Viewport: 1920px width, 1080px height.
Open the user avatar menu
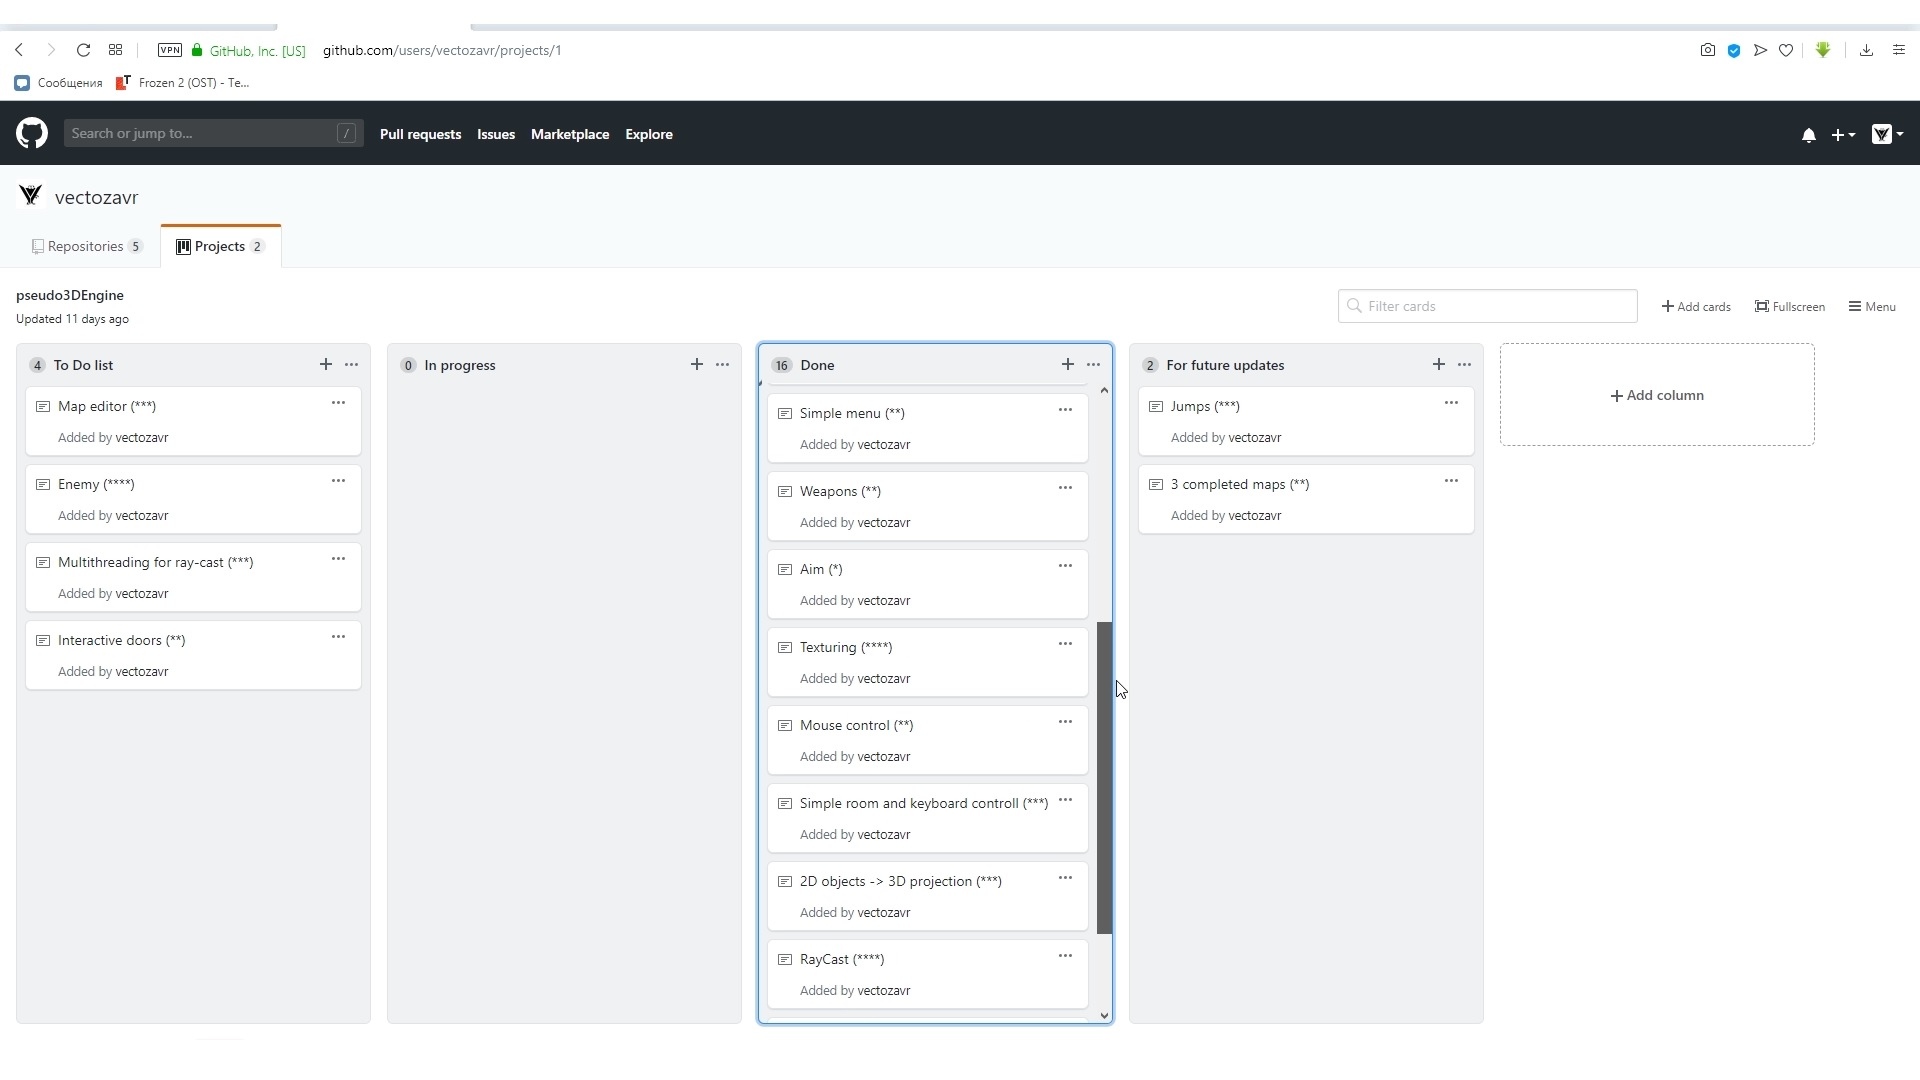(1886, 134)
